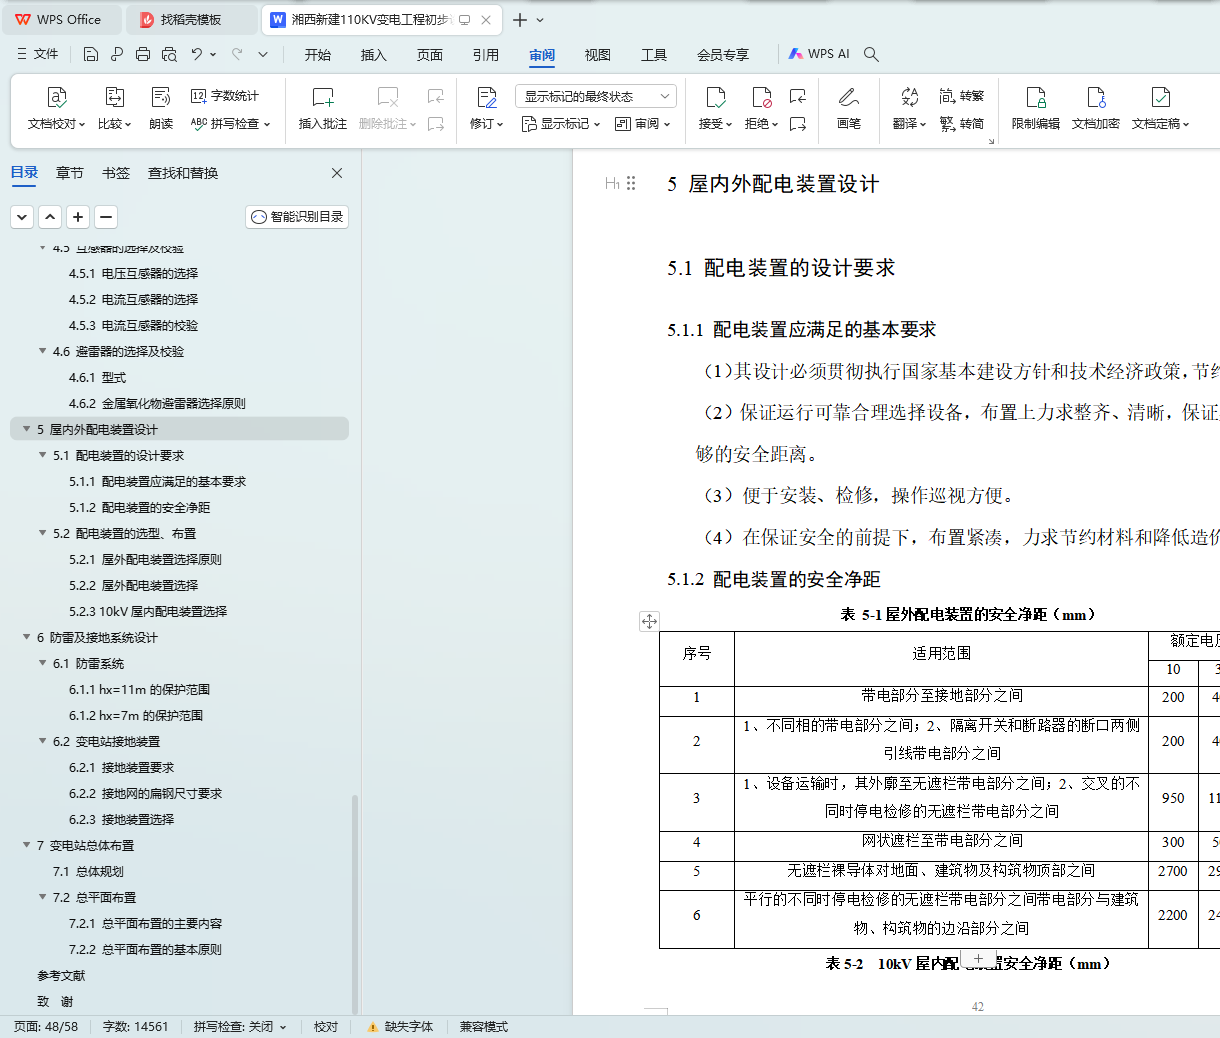Switch to 书签 tab in navigation pane
This screenshot has width=1220, height=1038.
[x=116, y=173]
